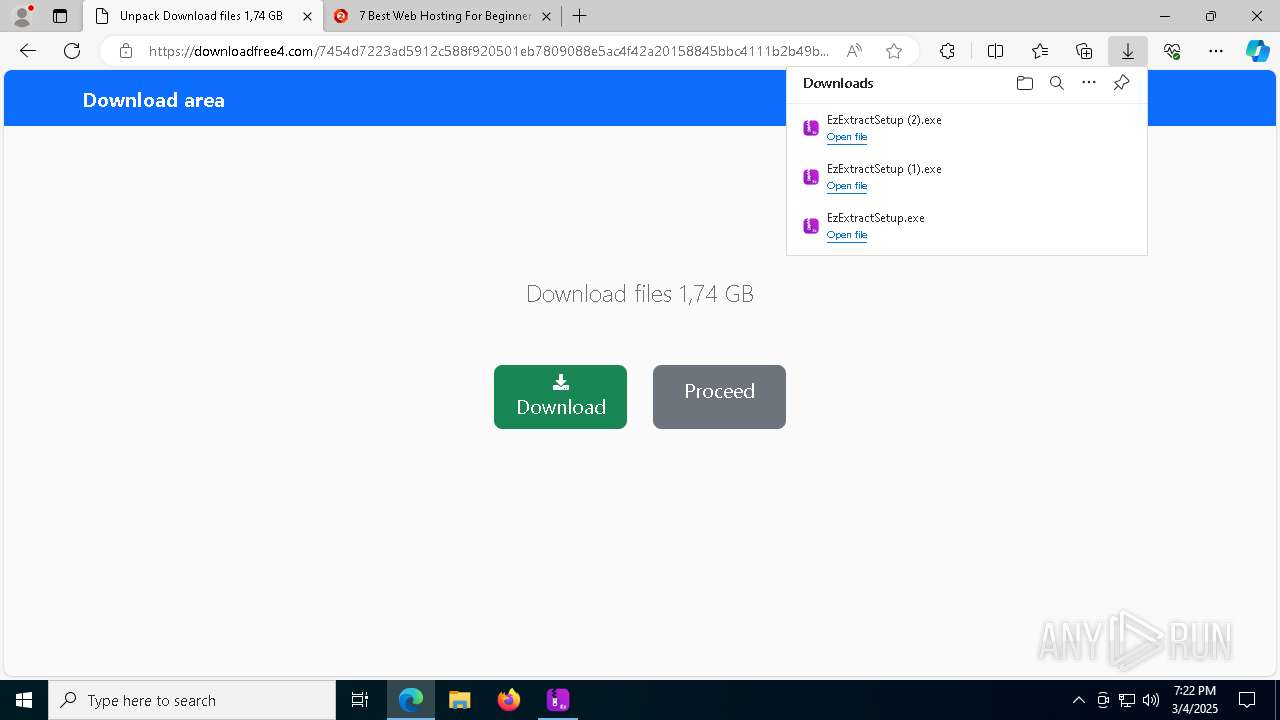This screenshot has height=720, width=1280.
Task: Open downloads folder icon in Downloads panel
Action: (1024, 83)
